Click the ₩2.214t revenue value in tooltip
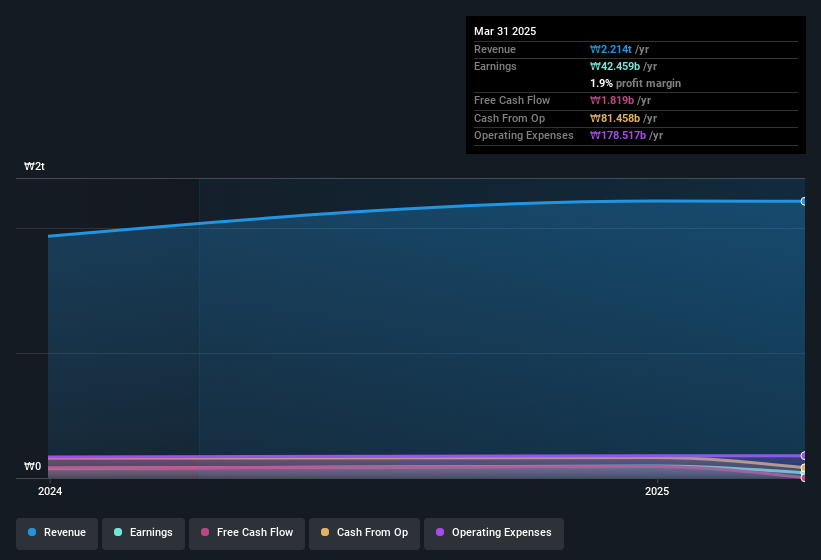The height and width of the screenshot is (560, 821). click(611, 49)
